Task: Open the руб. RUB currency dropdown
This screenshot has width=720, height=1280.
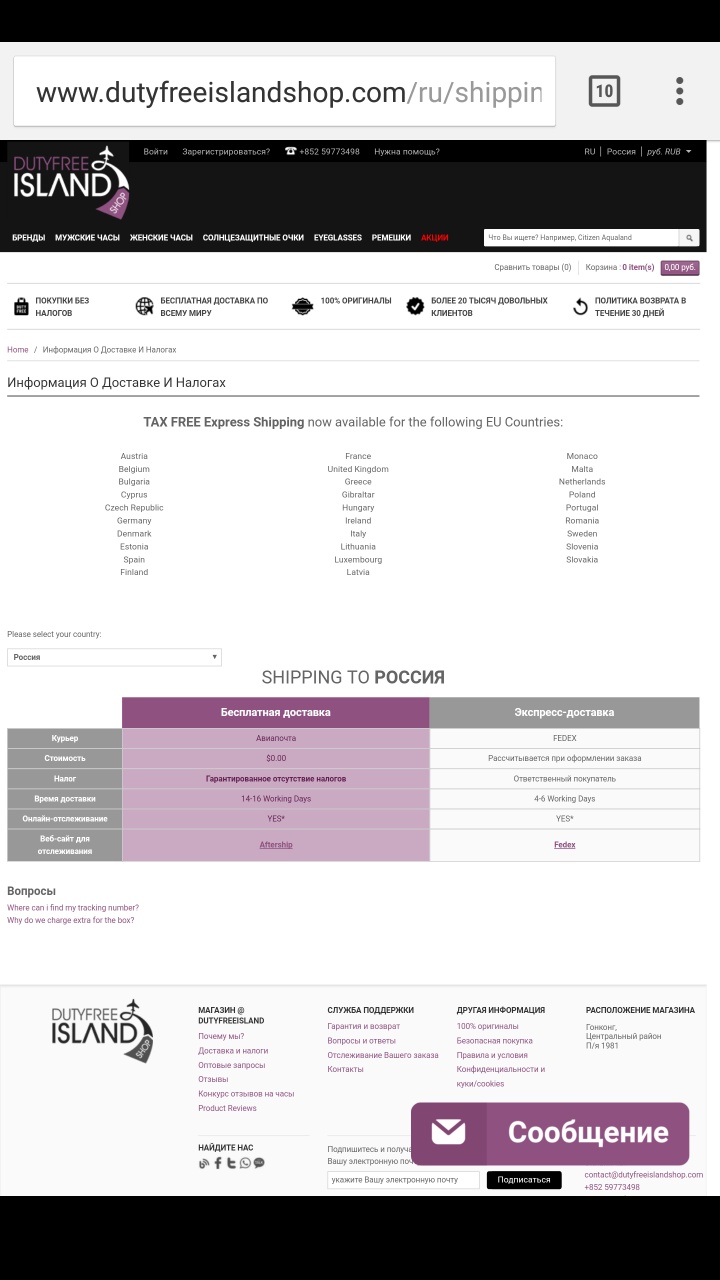Action: [x=668, y=152]
